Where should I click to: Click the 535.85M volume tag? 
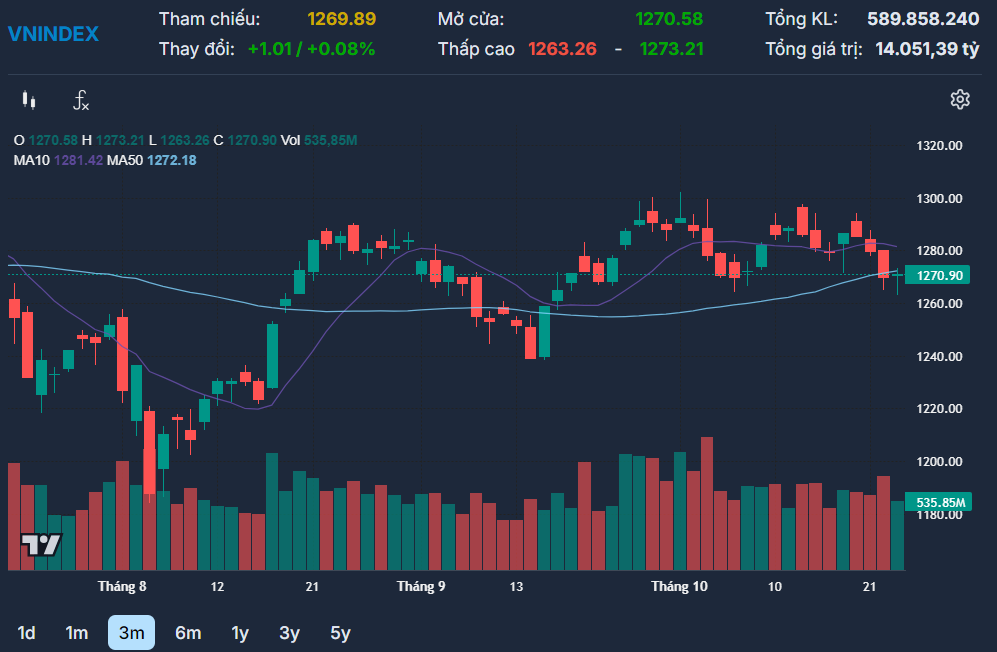939,502
